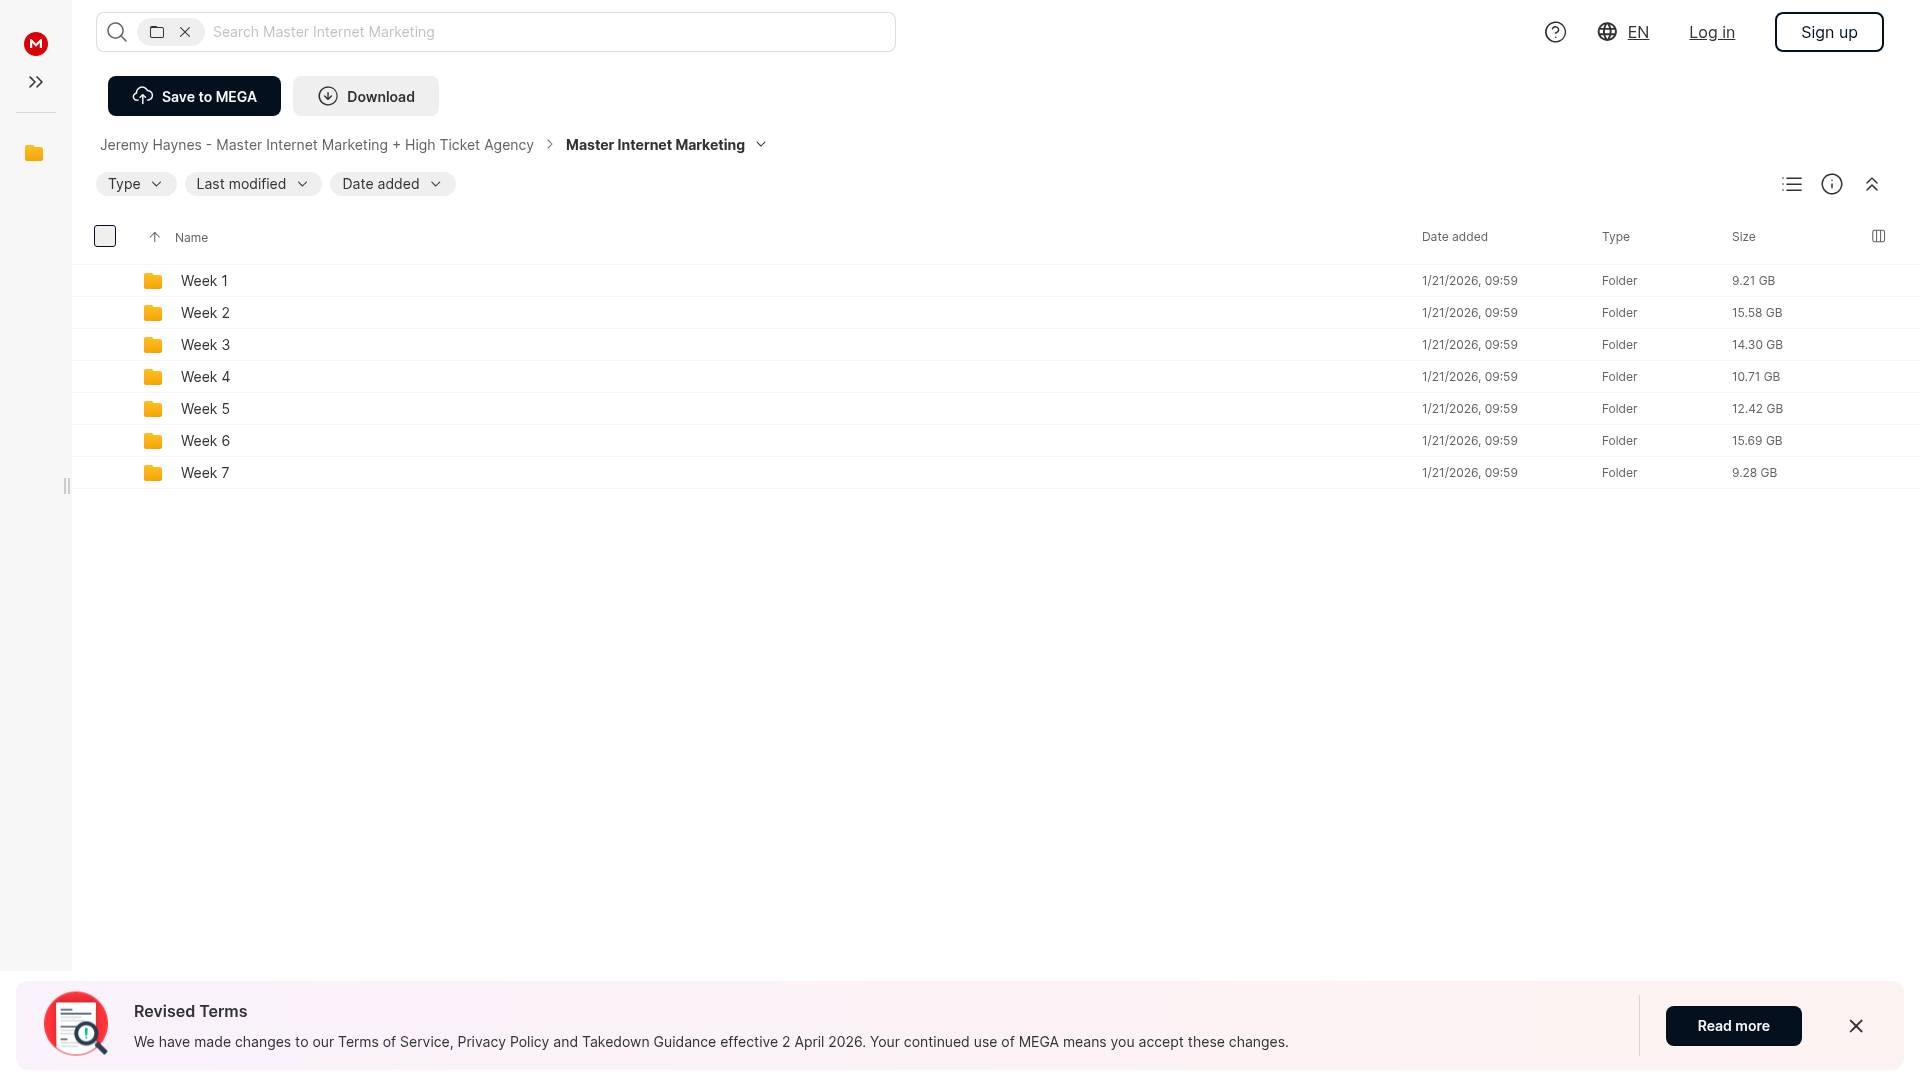
Task: Expand Master Internet Marketing breadcrumb dropdown
Action: tap(761, 145)
